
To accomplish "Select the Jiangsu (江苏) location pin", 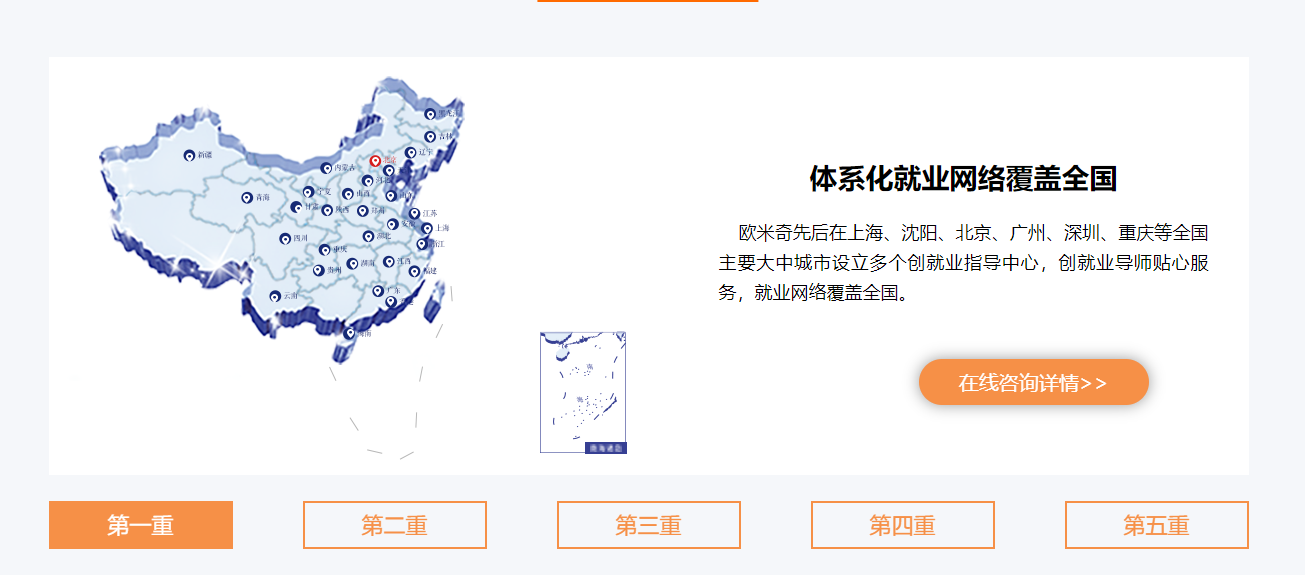I will point(414,213).
